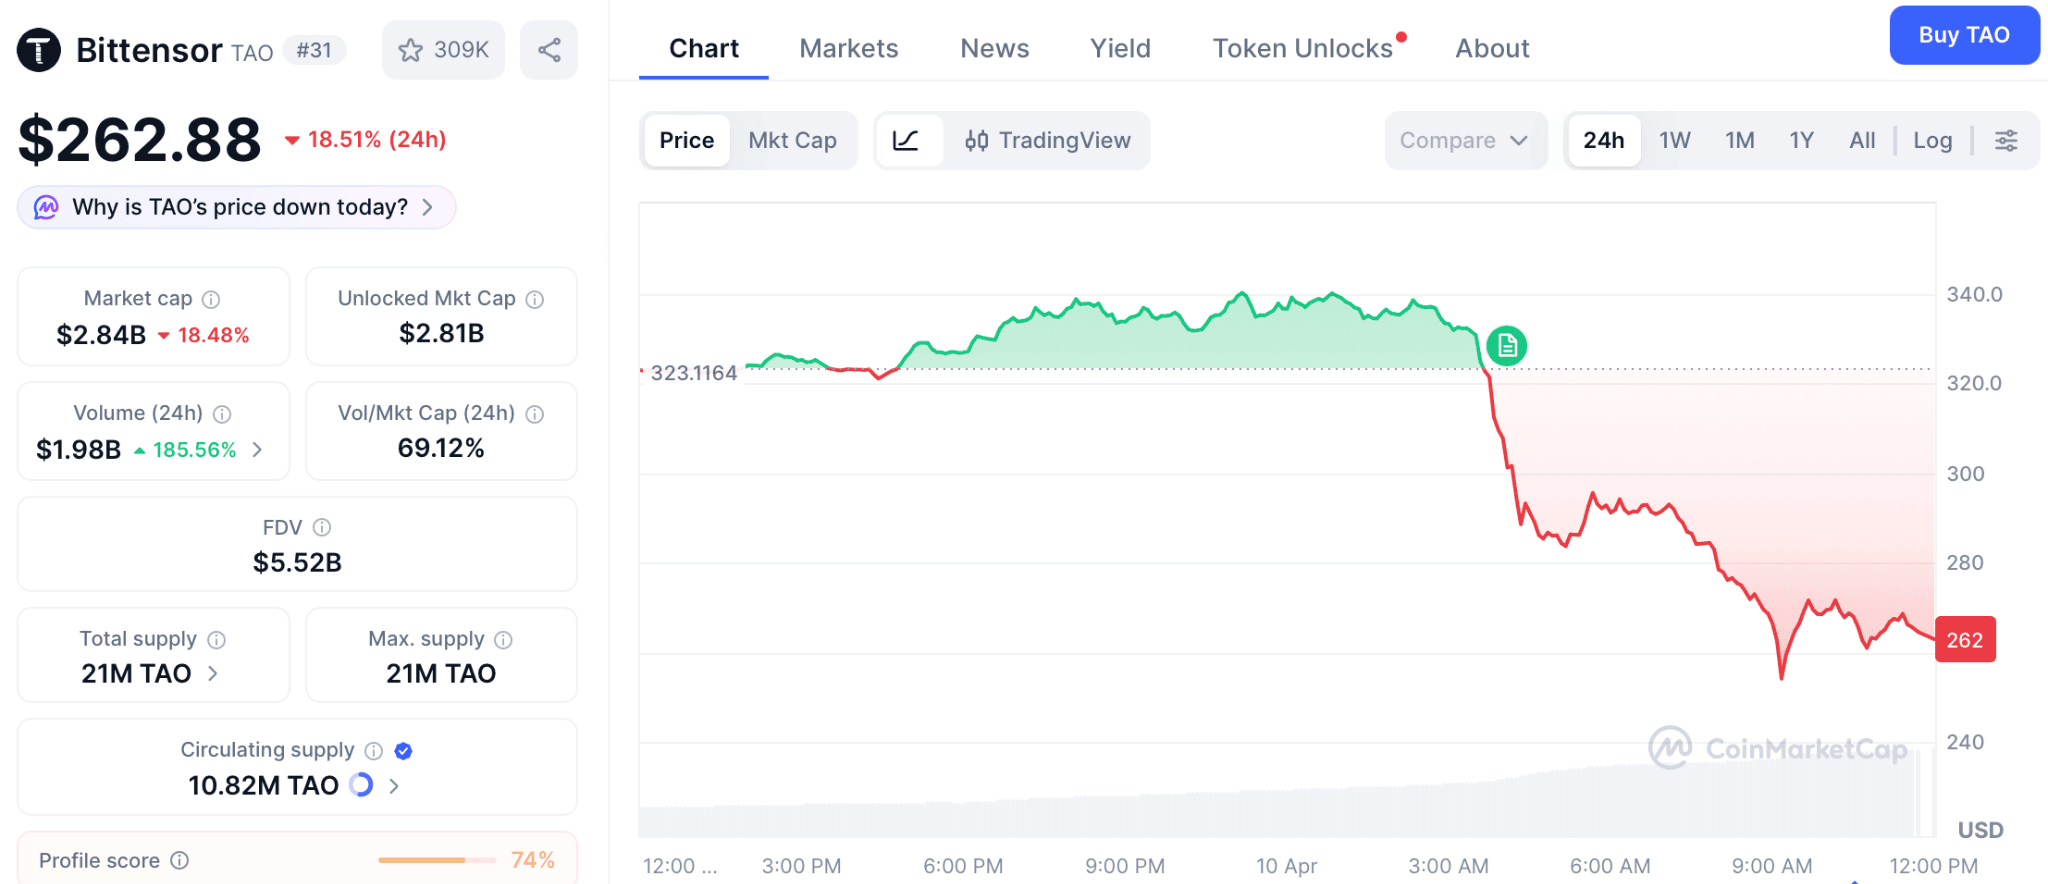
Task: Switch to Token Unlocks tab
Action: tap(1302, 49)
